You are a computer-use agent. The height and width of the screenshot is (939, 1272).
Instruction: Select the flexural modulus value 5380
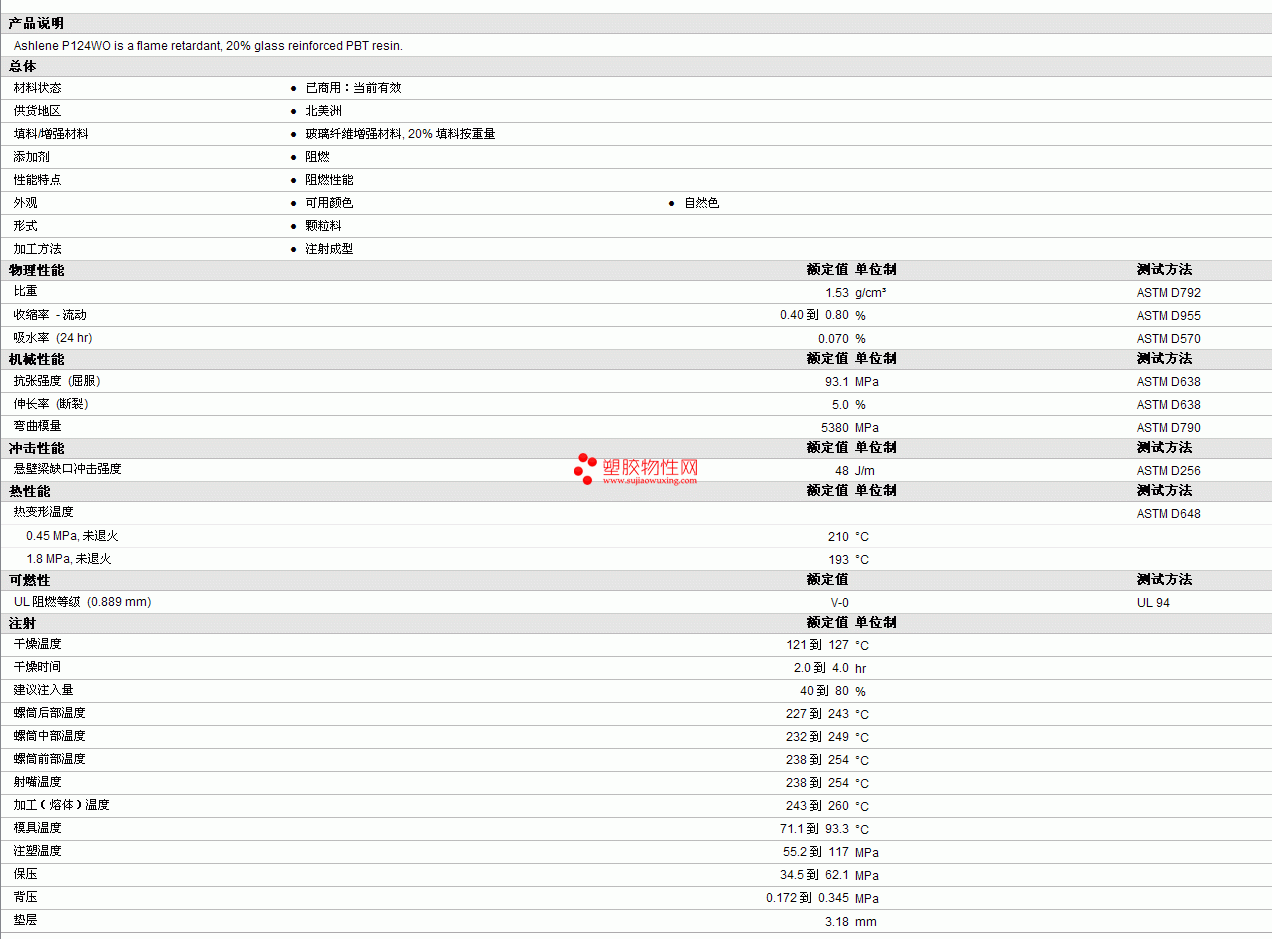coord(835,428)
